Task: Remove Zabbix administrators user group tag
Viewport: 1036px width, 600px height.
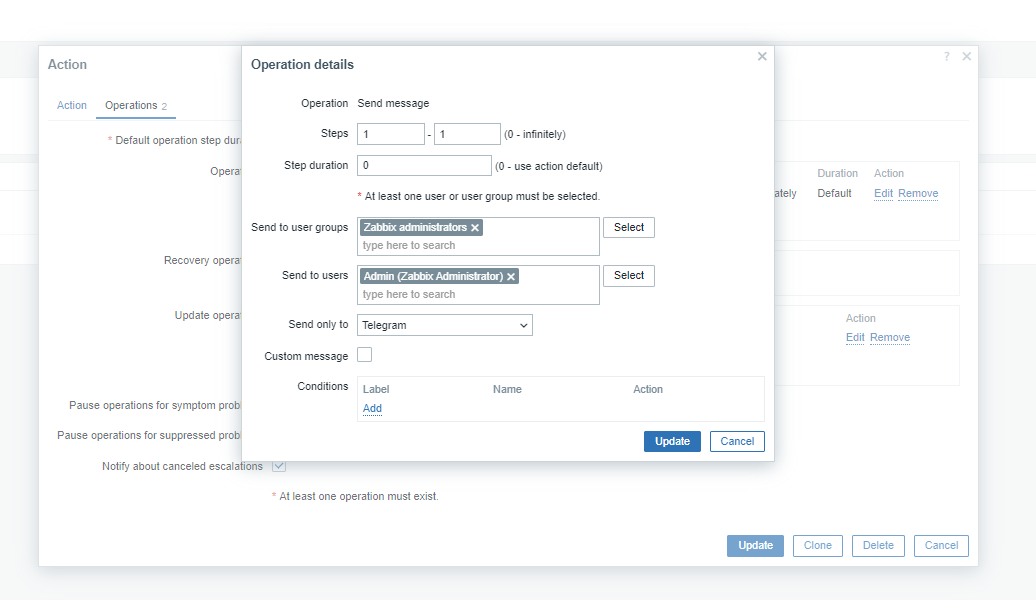Action: point(475,228)
